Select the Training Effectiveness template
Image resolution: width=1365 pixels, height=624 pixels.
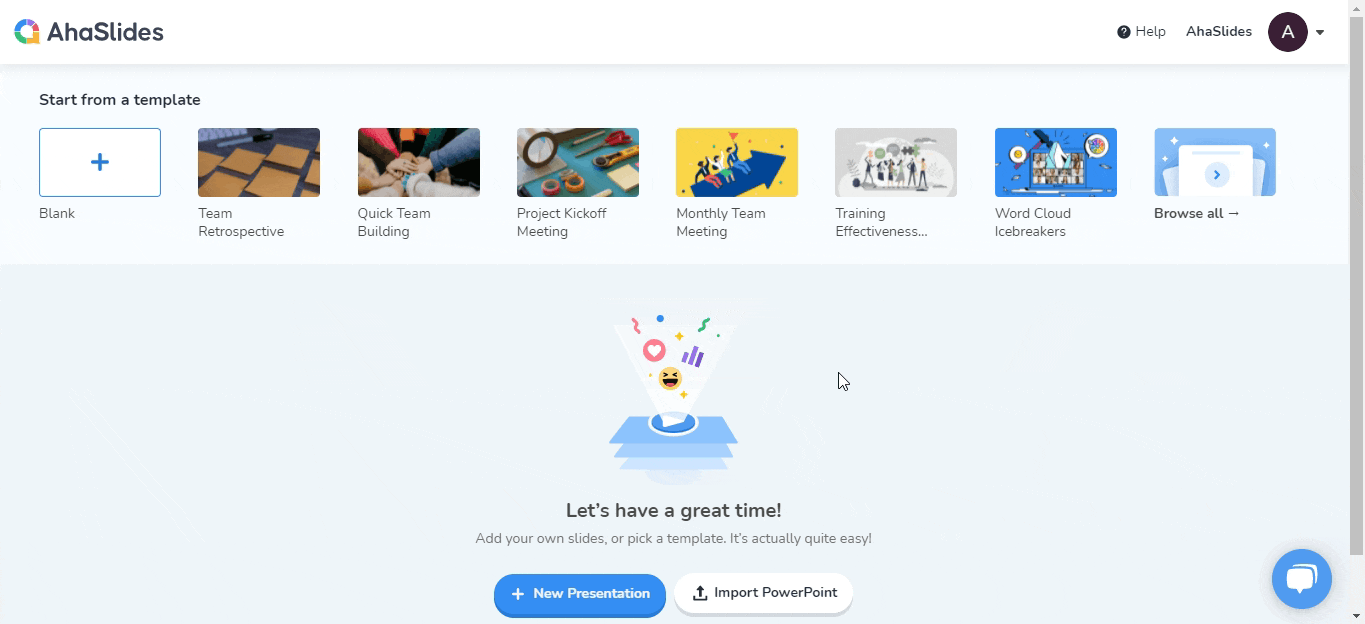tap(896, 162)
